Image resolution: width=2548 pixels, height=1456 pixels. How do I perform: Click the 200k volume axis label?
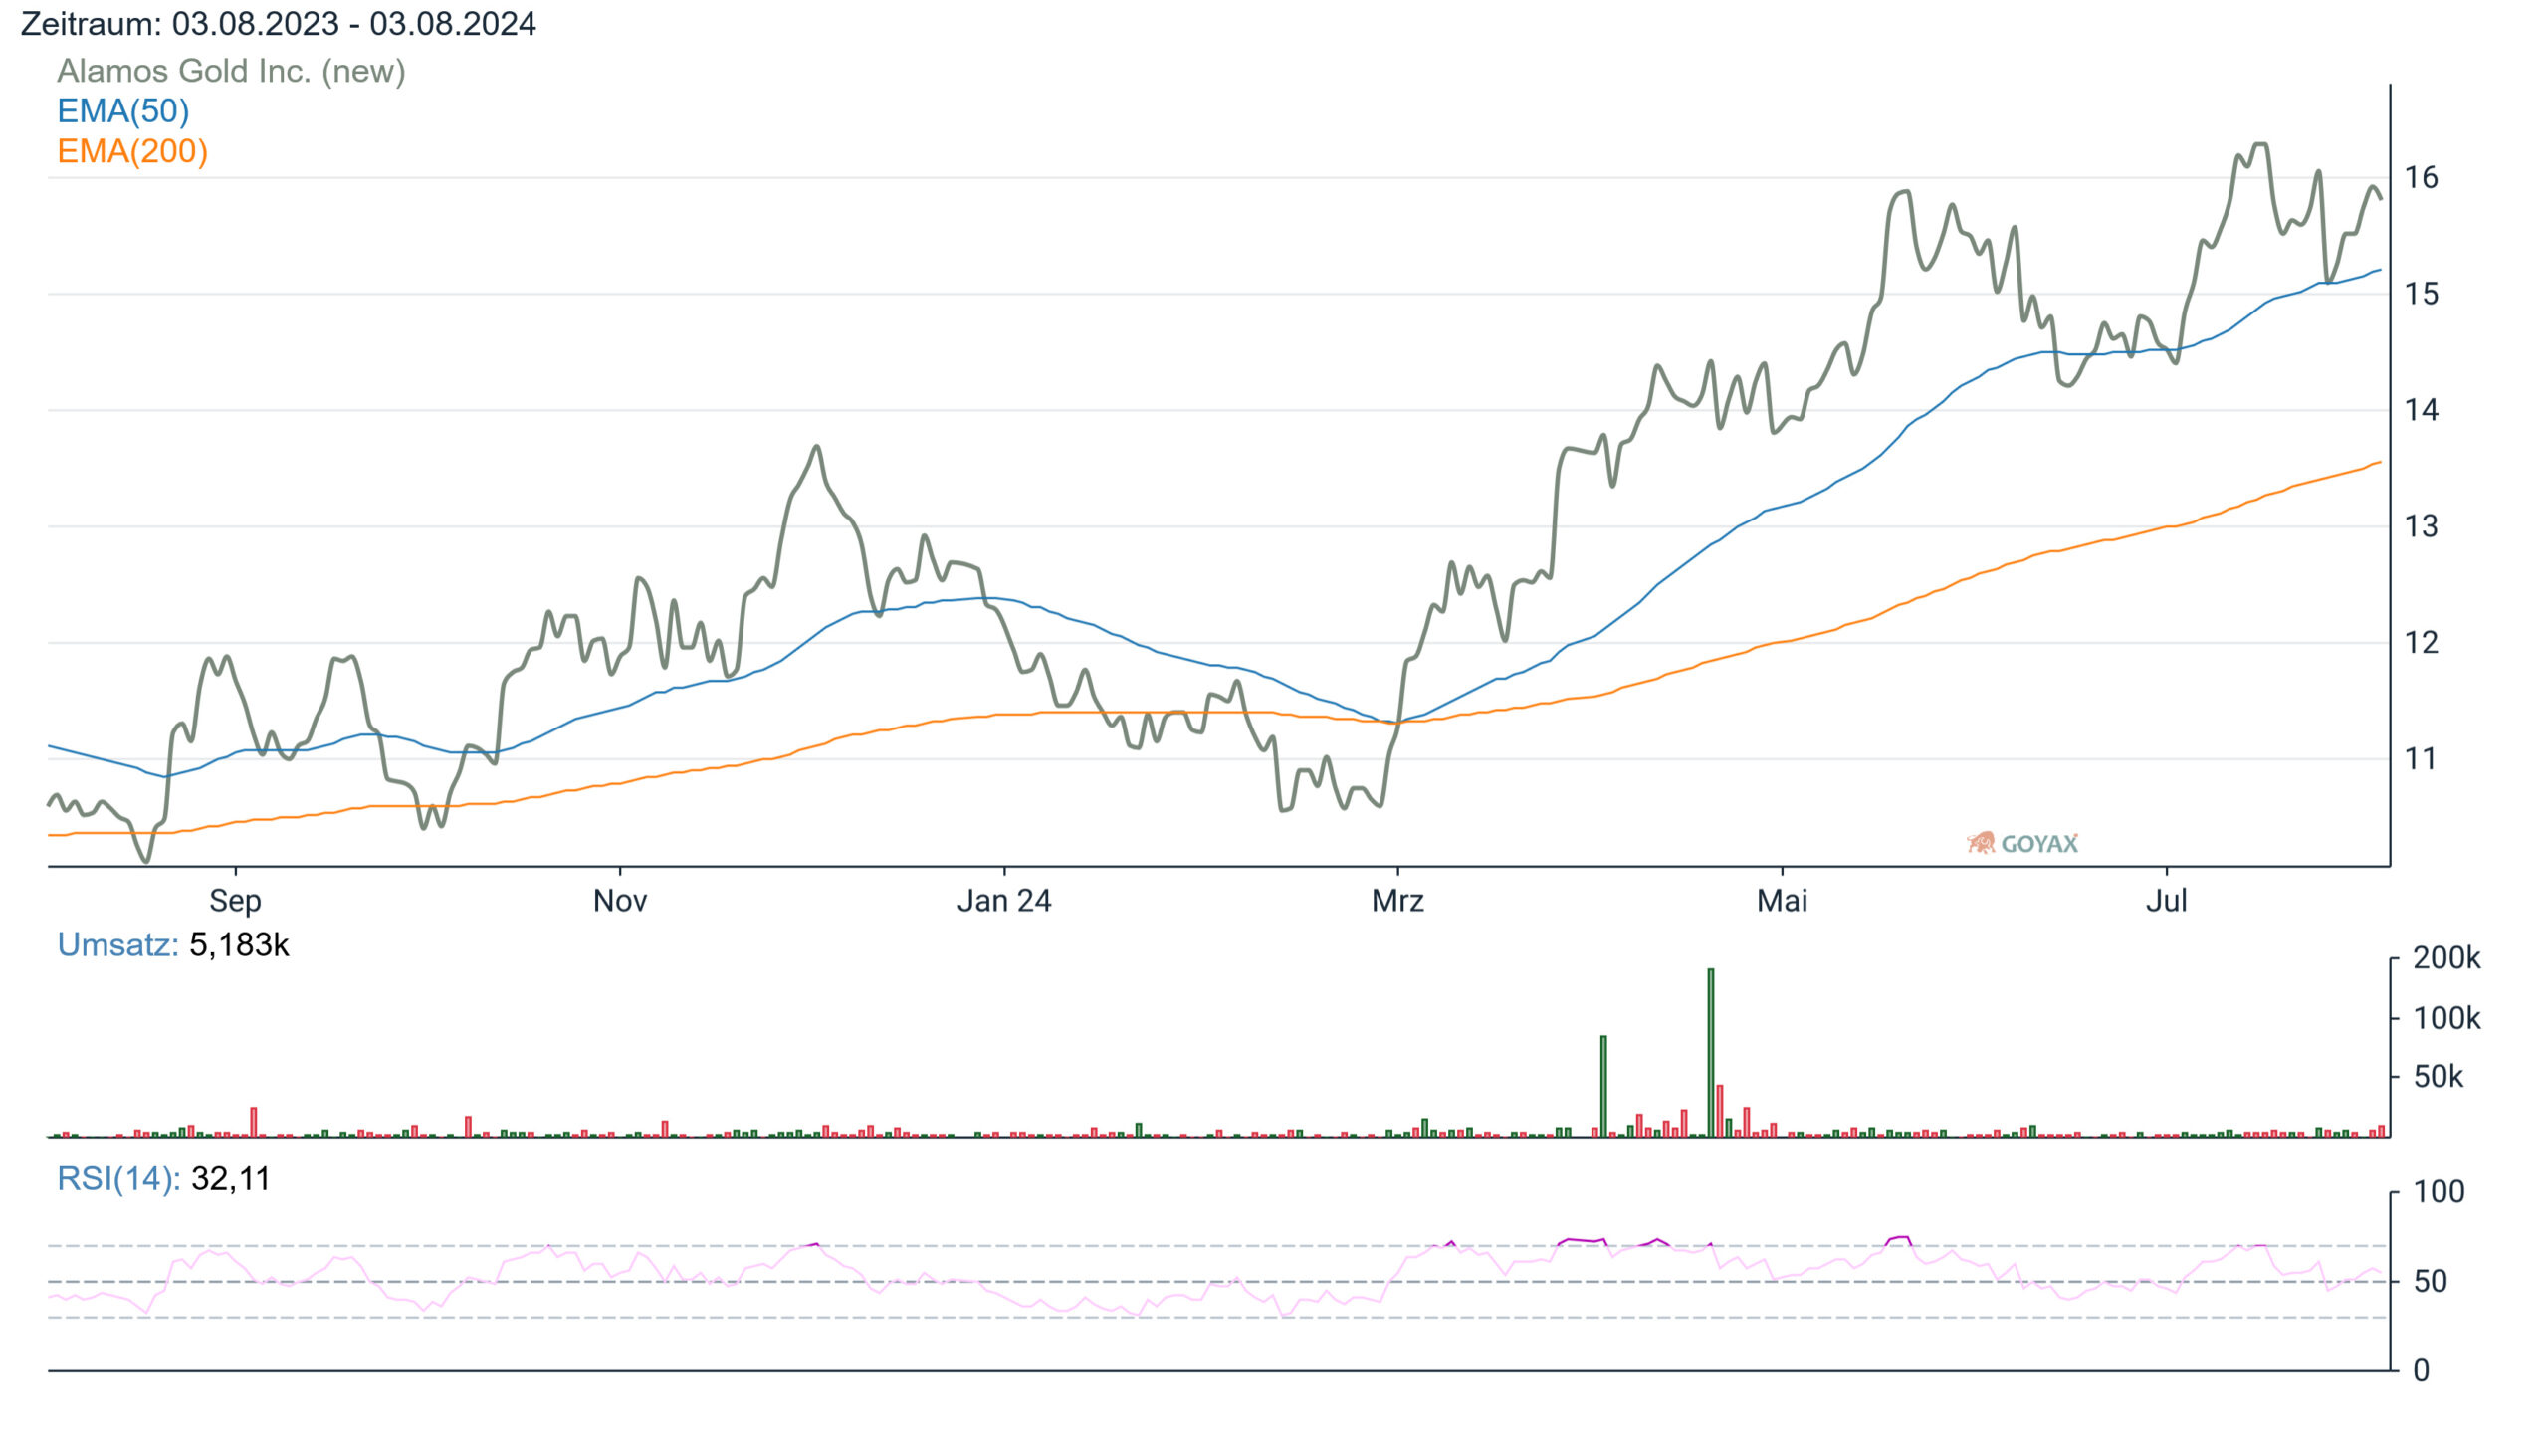(2446, 958)
